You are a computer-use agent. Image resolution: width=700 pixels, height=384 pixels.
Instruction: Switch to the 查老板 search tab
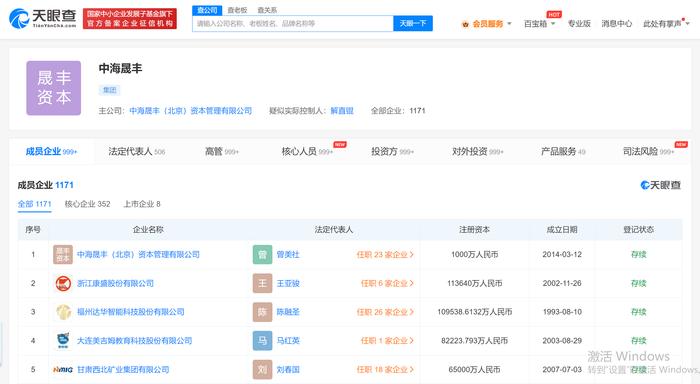pyautogui.click(x=237, y=10)
